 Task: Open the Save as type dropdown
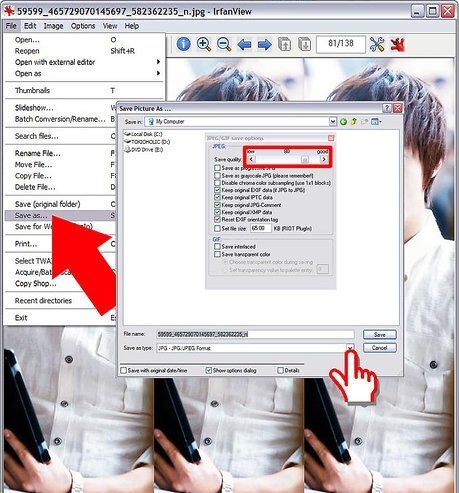coord(350,348)
